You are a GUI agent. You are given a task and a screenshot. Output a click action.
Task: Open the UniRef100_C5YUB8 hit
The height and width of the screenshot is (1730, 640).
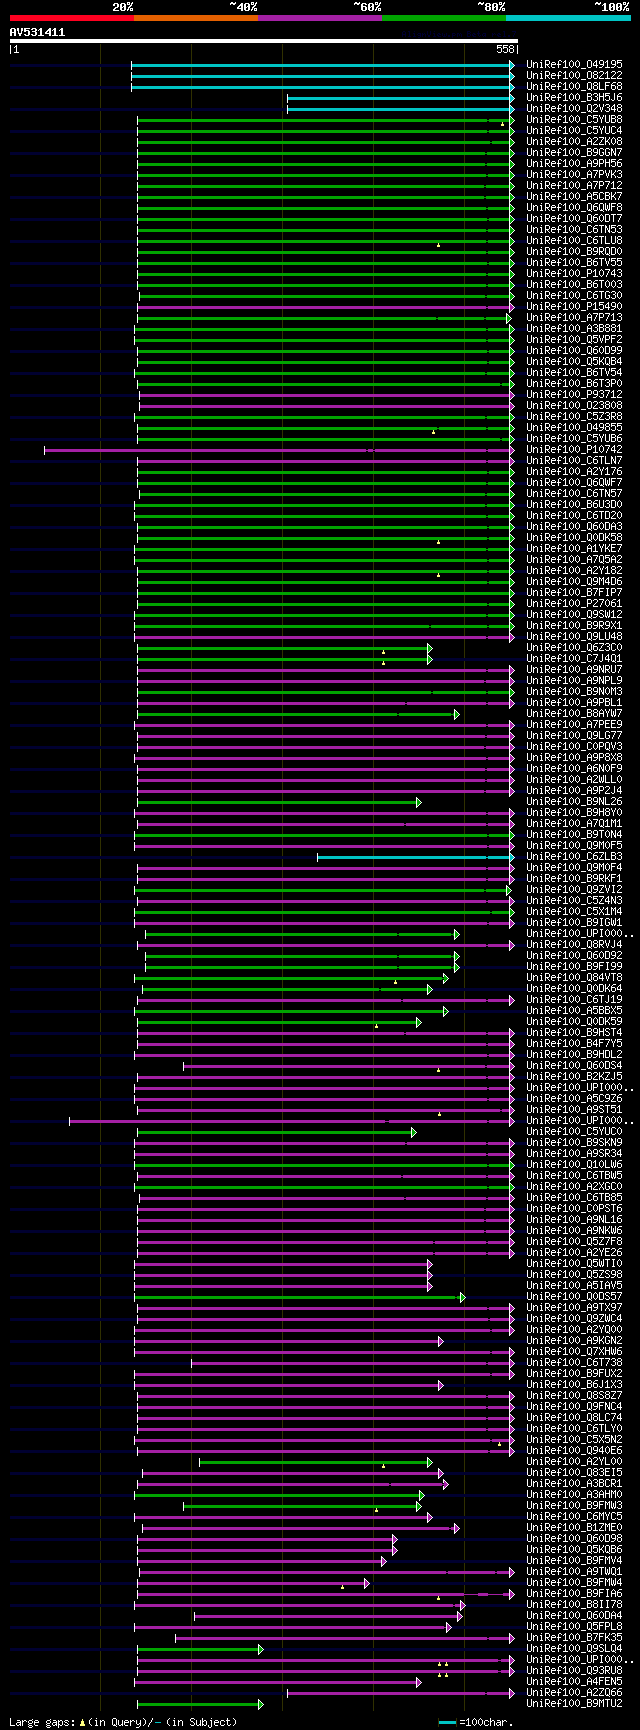pyautogui.click(x=574, y=119)
